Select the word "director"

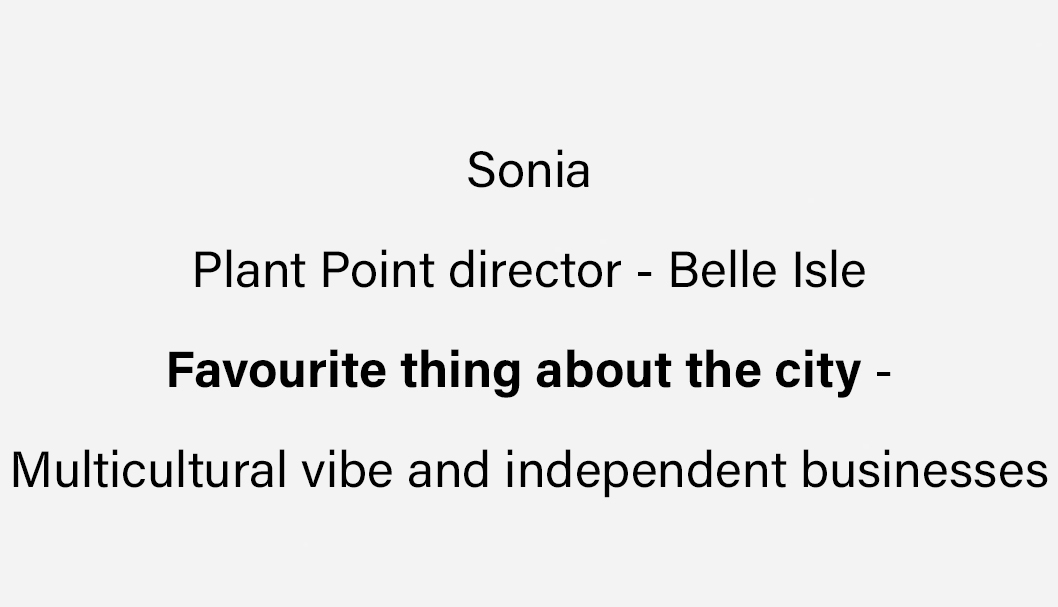point(535,270)
